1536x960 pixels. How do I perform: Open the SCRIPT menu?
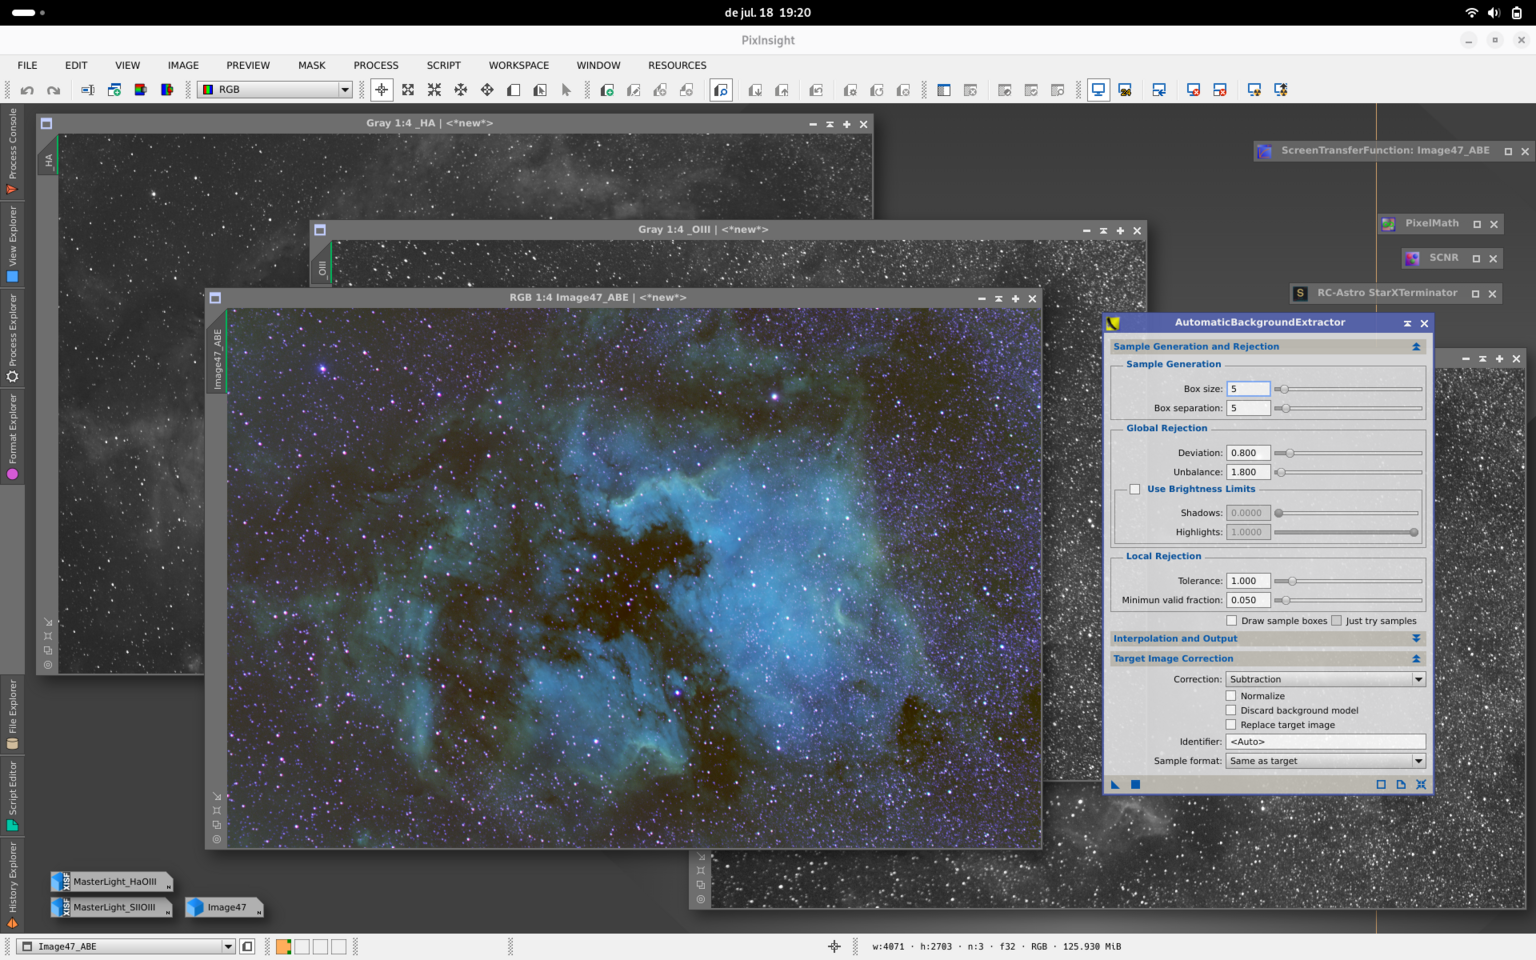pos(444,65)
